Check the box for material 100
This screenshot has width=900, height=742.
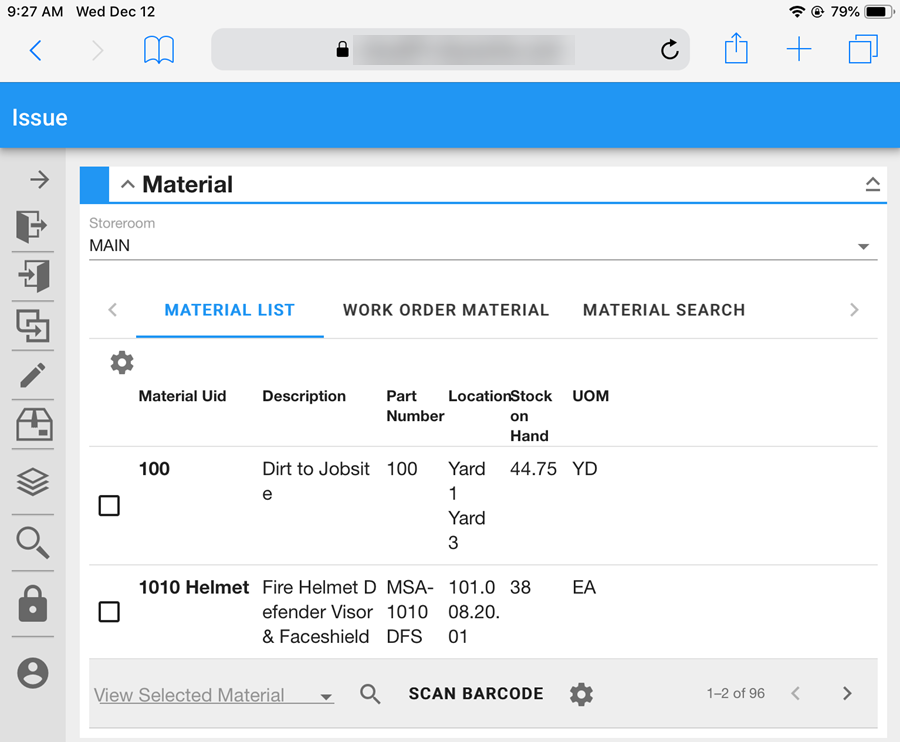click(x=109, y=506)
